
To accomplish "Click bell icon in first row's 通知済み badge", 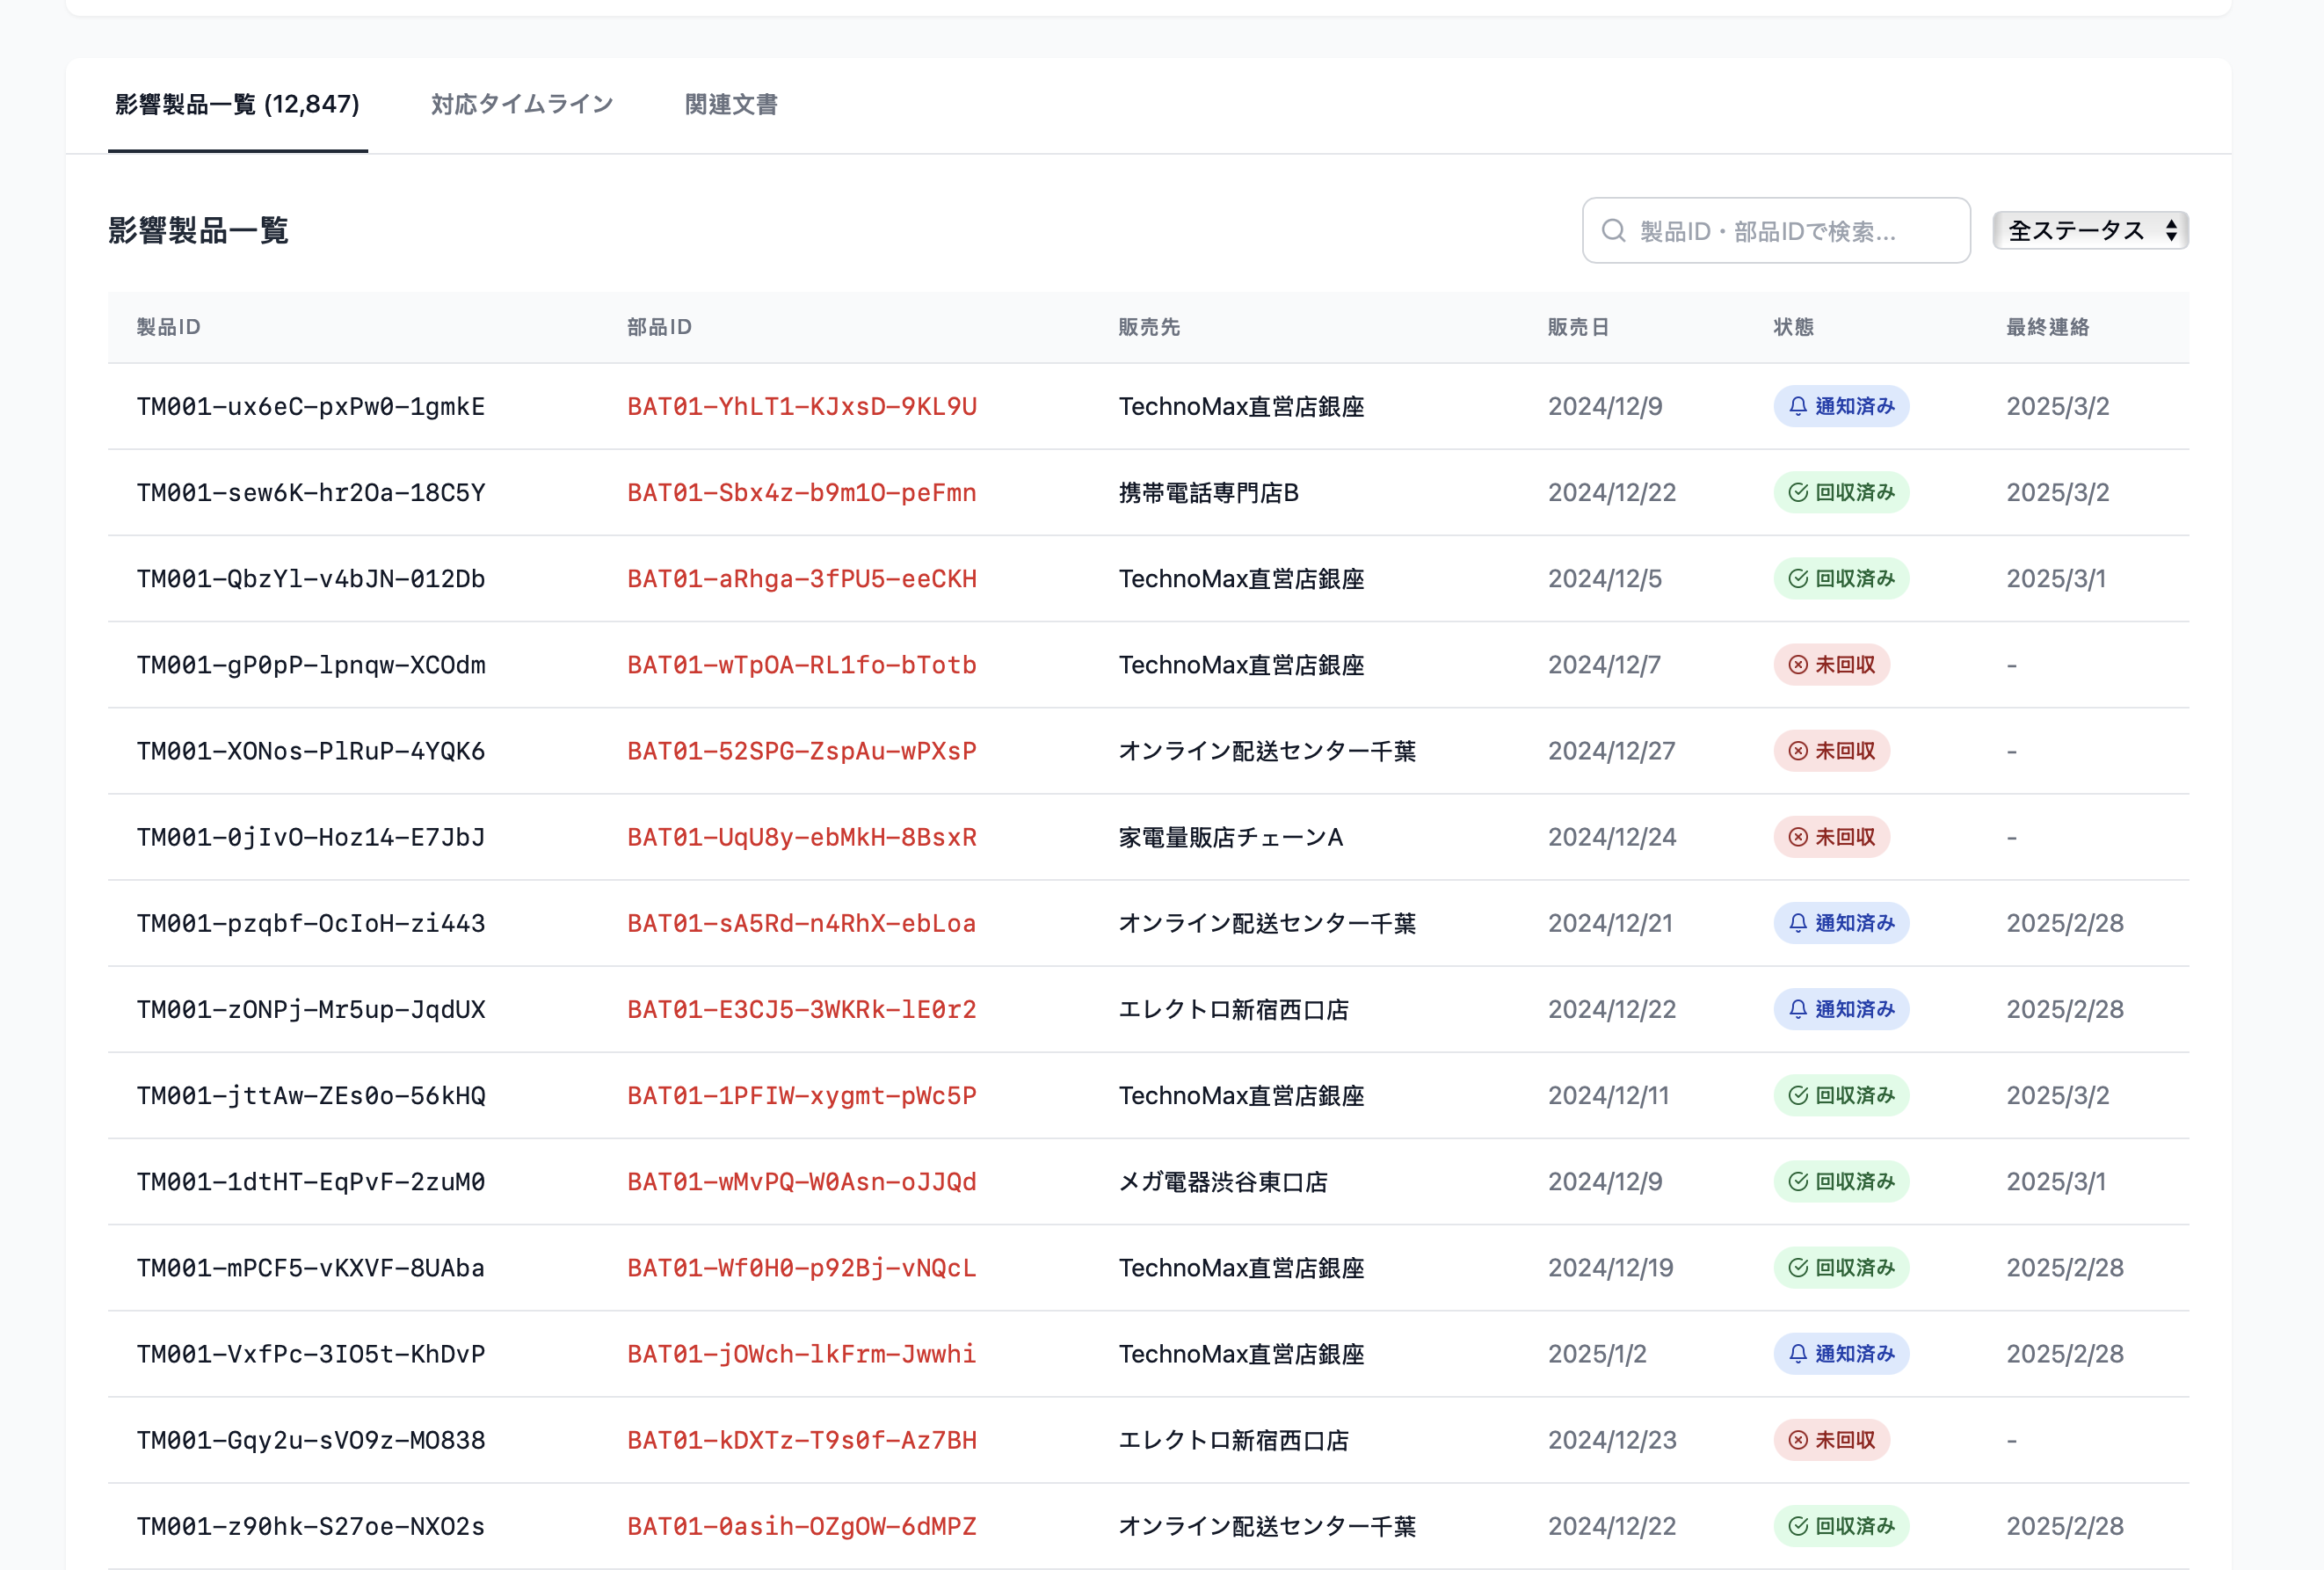I will coord(1797,406).
